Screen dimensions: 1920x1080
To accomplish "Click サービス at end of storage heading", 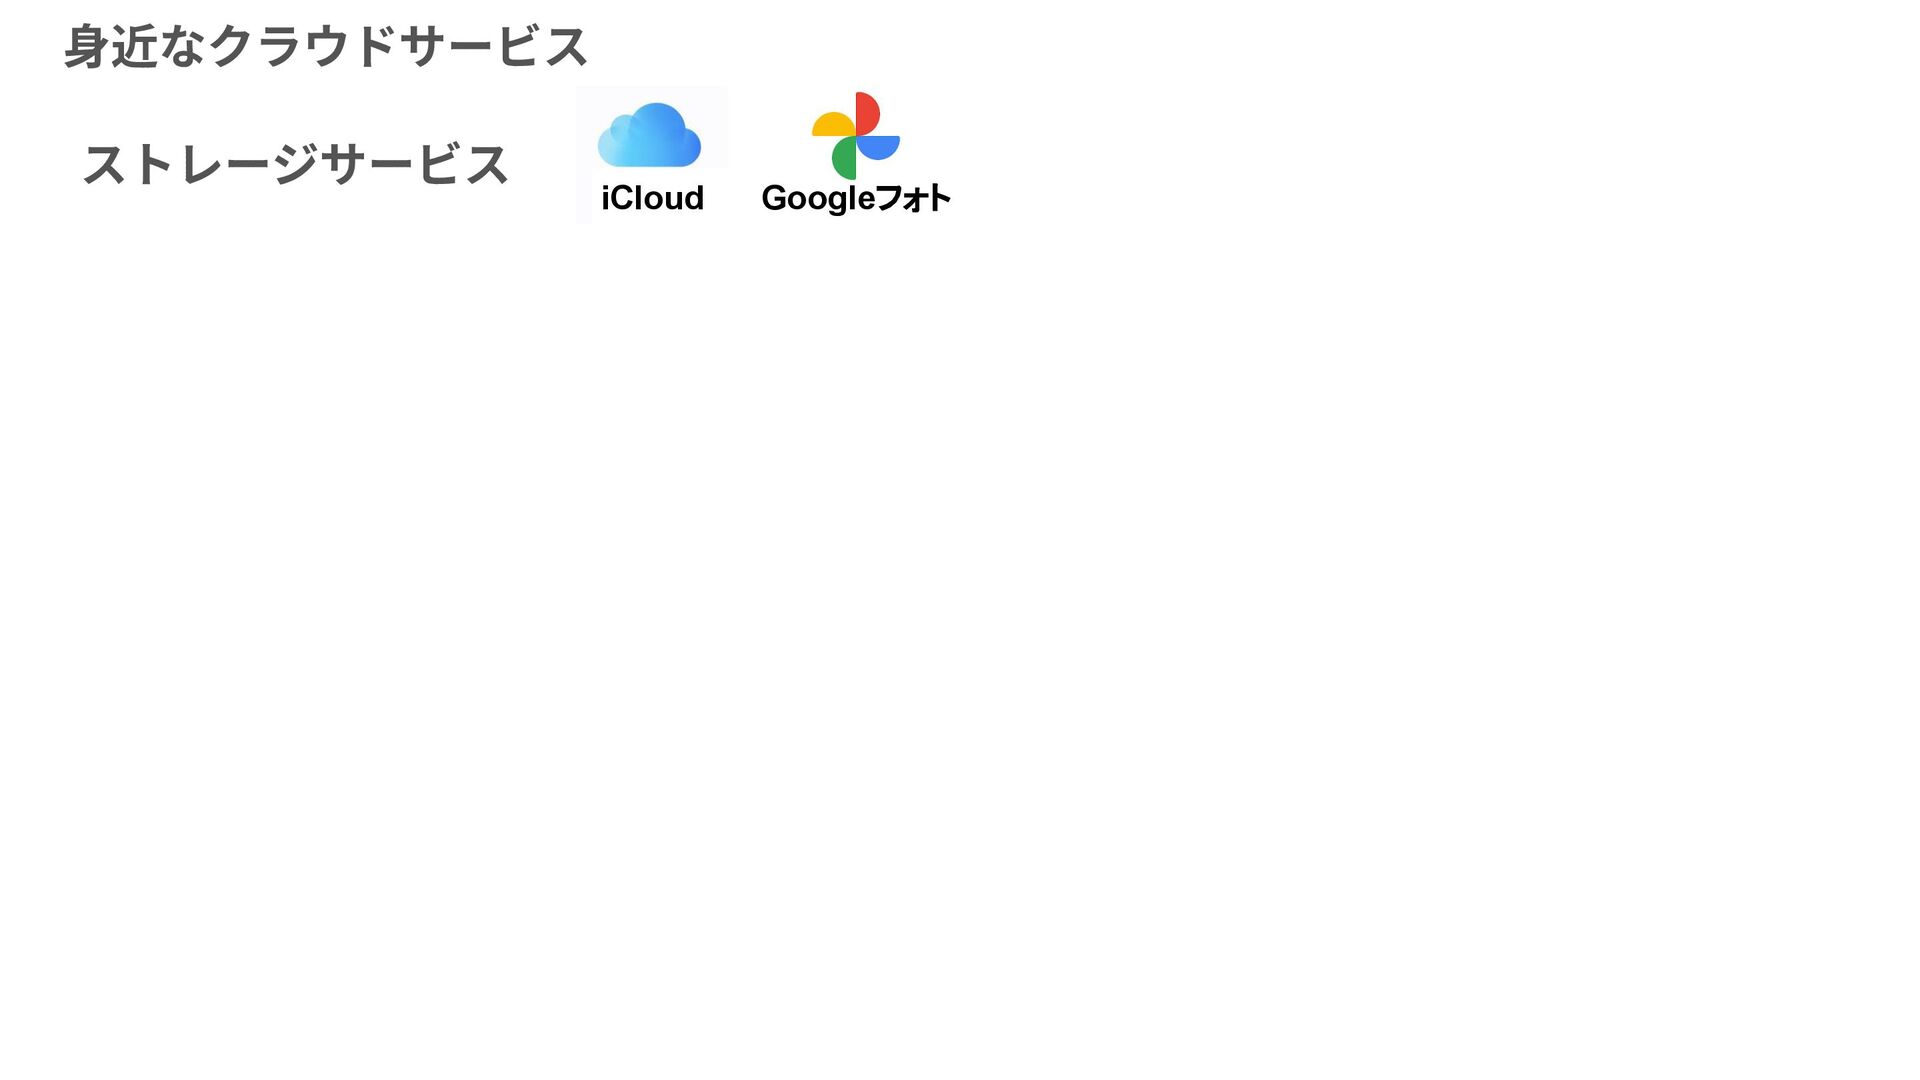I will click(x=414, y=165).
